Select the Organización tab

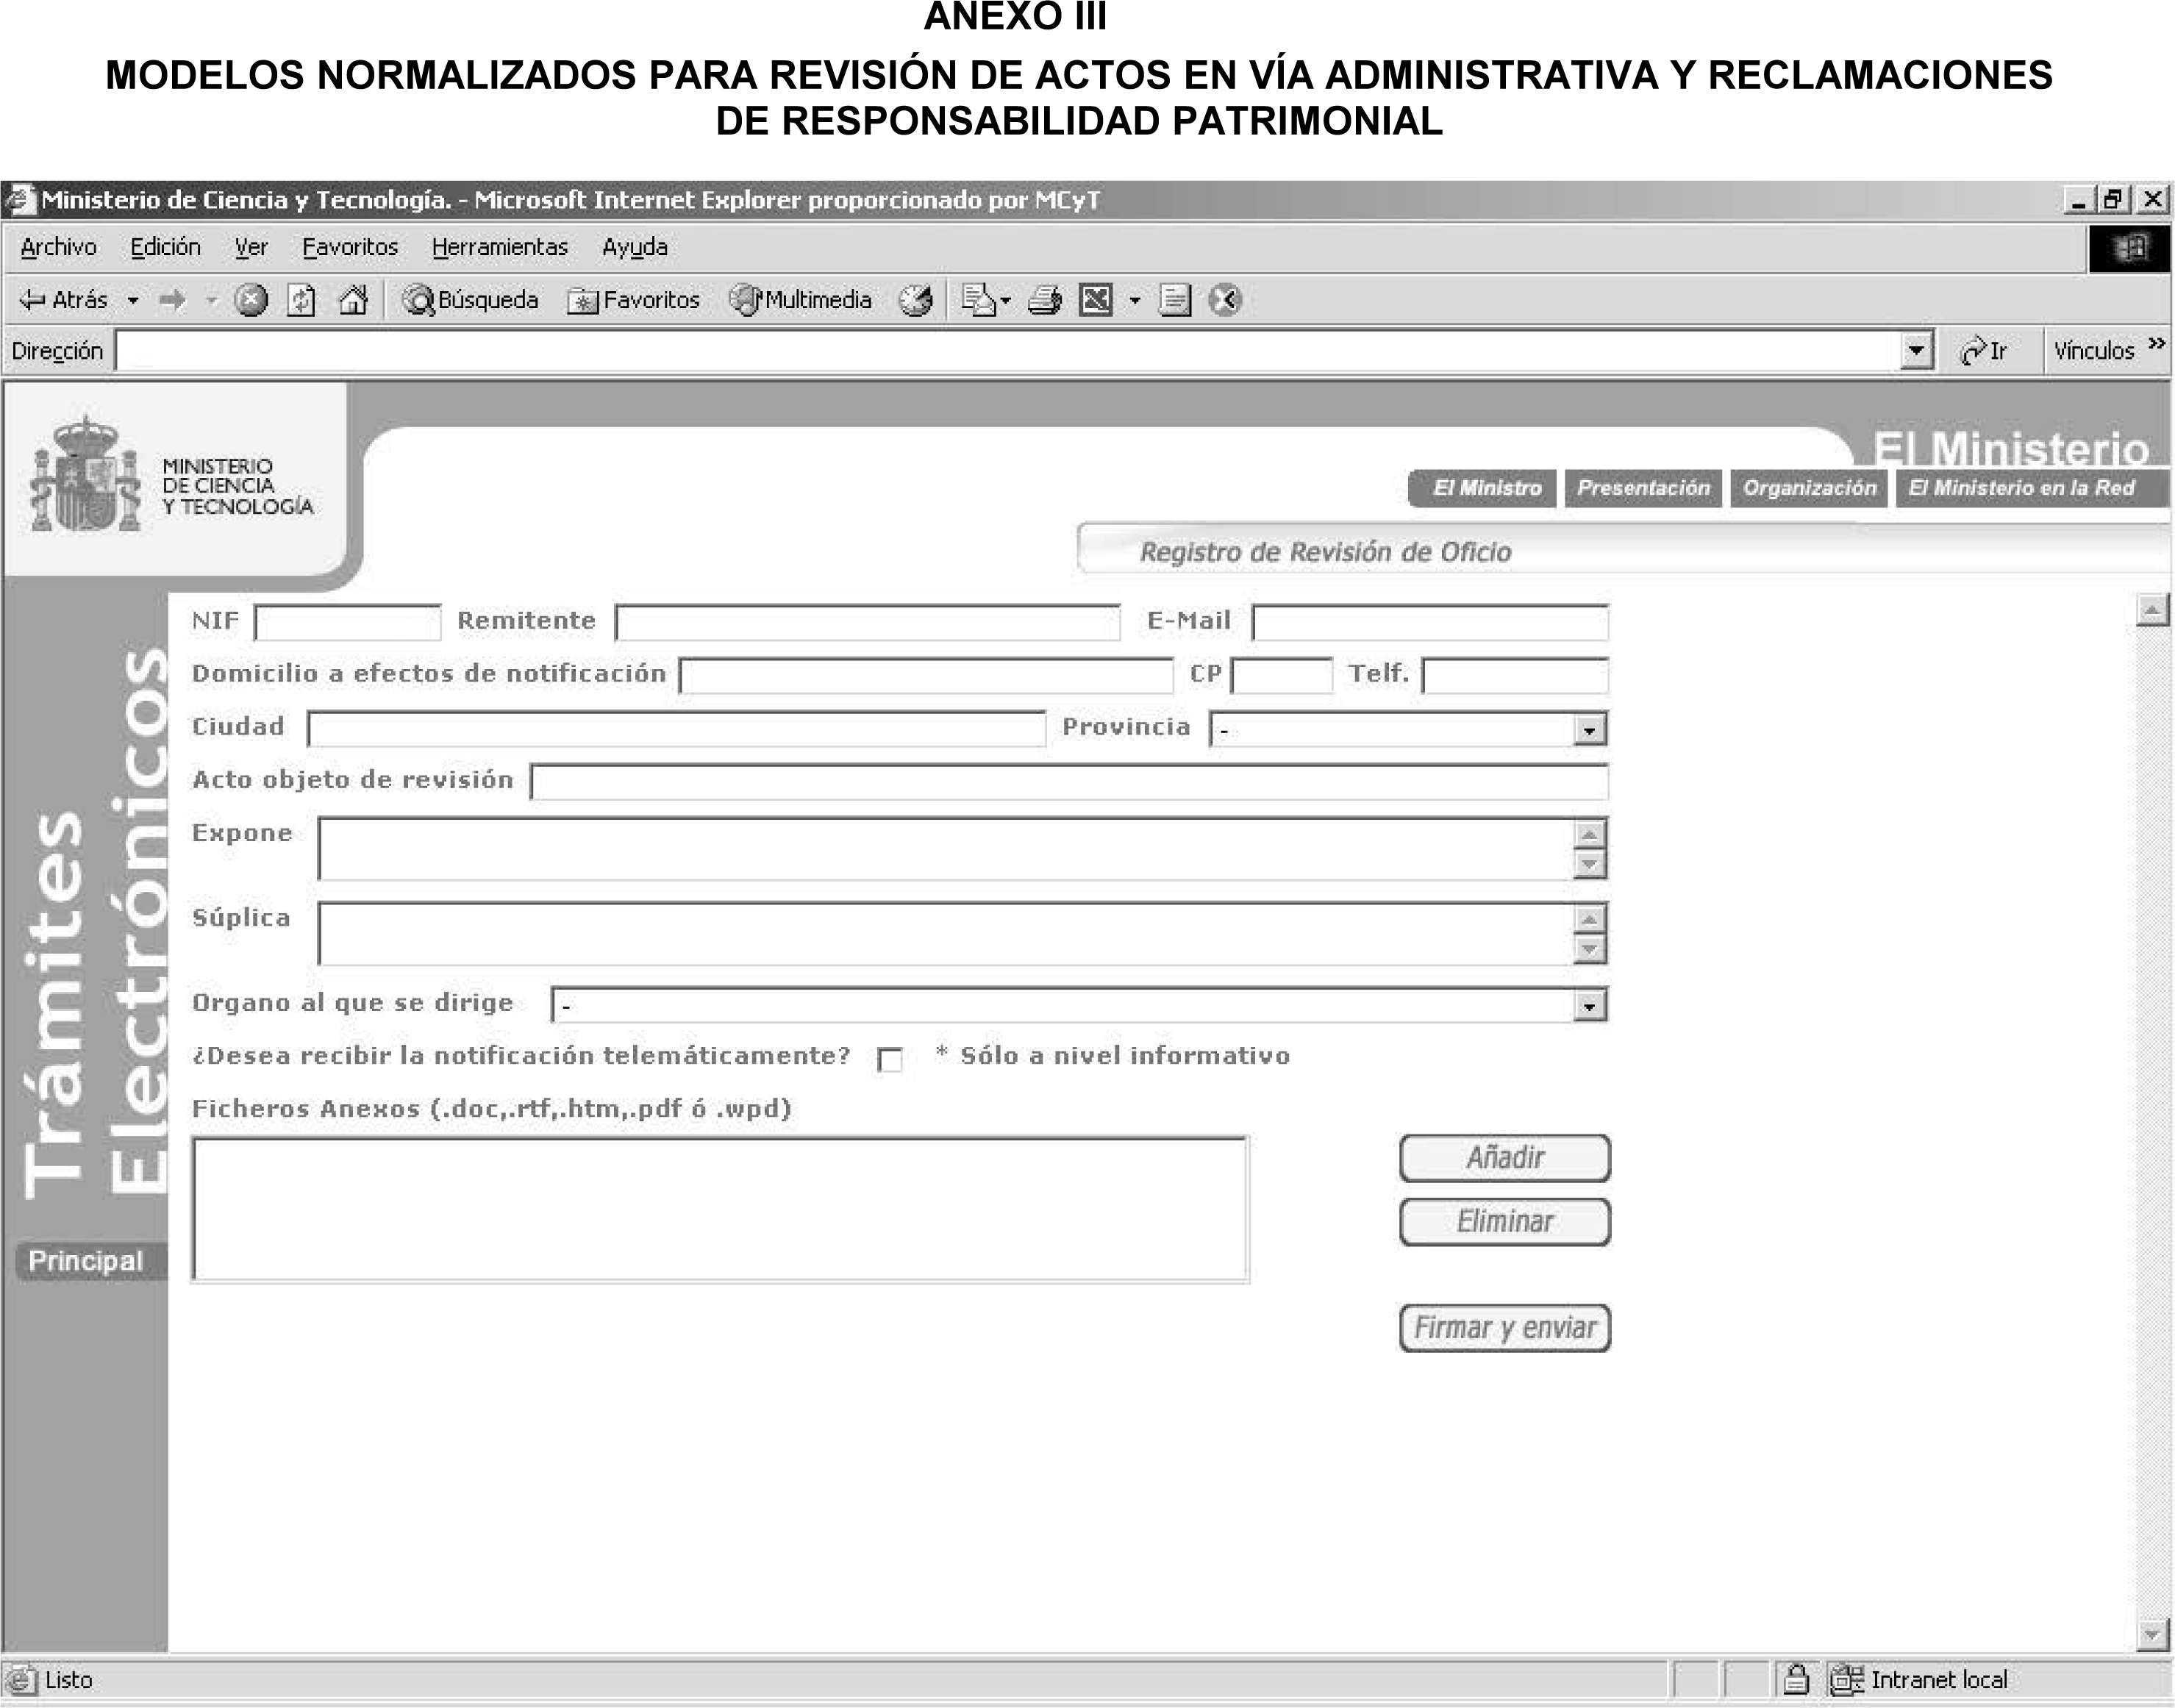[x=1809, y=488]
